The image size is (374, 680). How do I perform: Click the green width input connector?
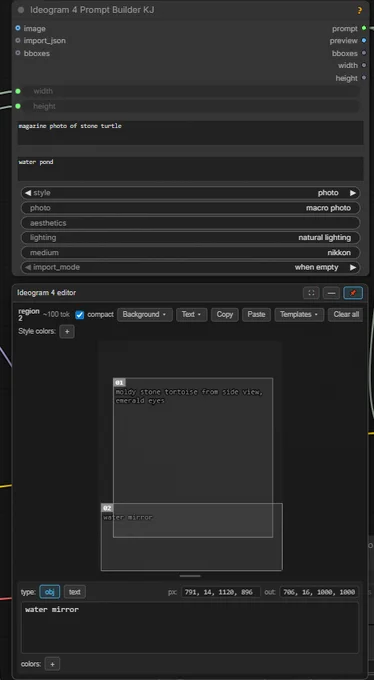(18, 91)
